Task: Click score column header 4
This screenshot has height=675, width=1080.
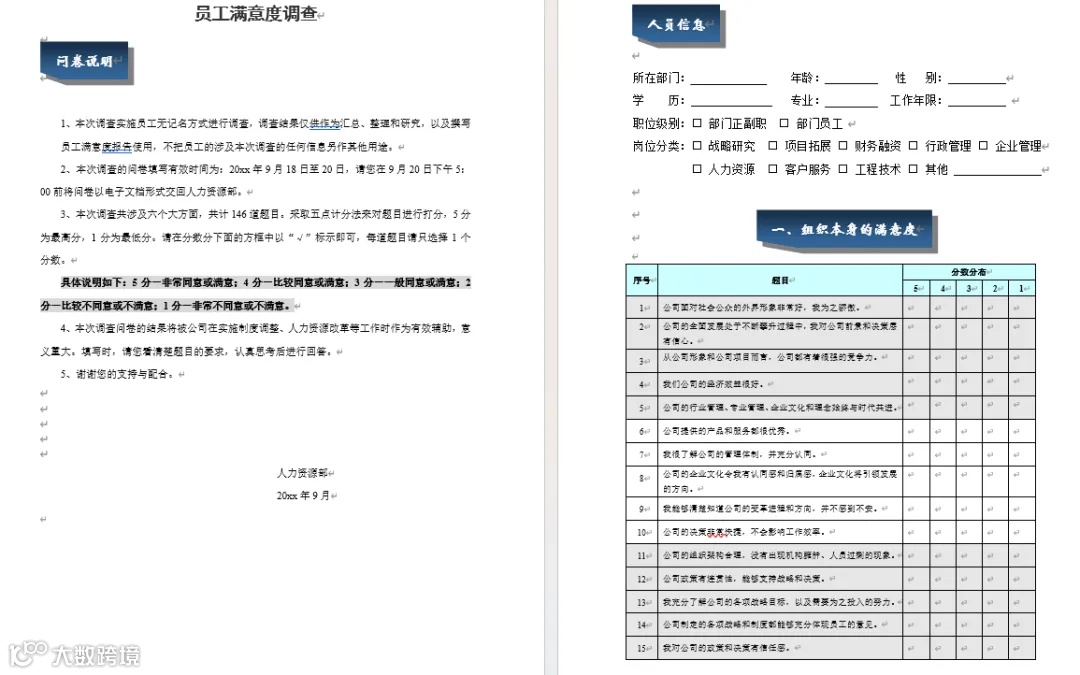Action: coord(943,289)
